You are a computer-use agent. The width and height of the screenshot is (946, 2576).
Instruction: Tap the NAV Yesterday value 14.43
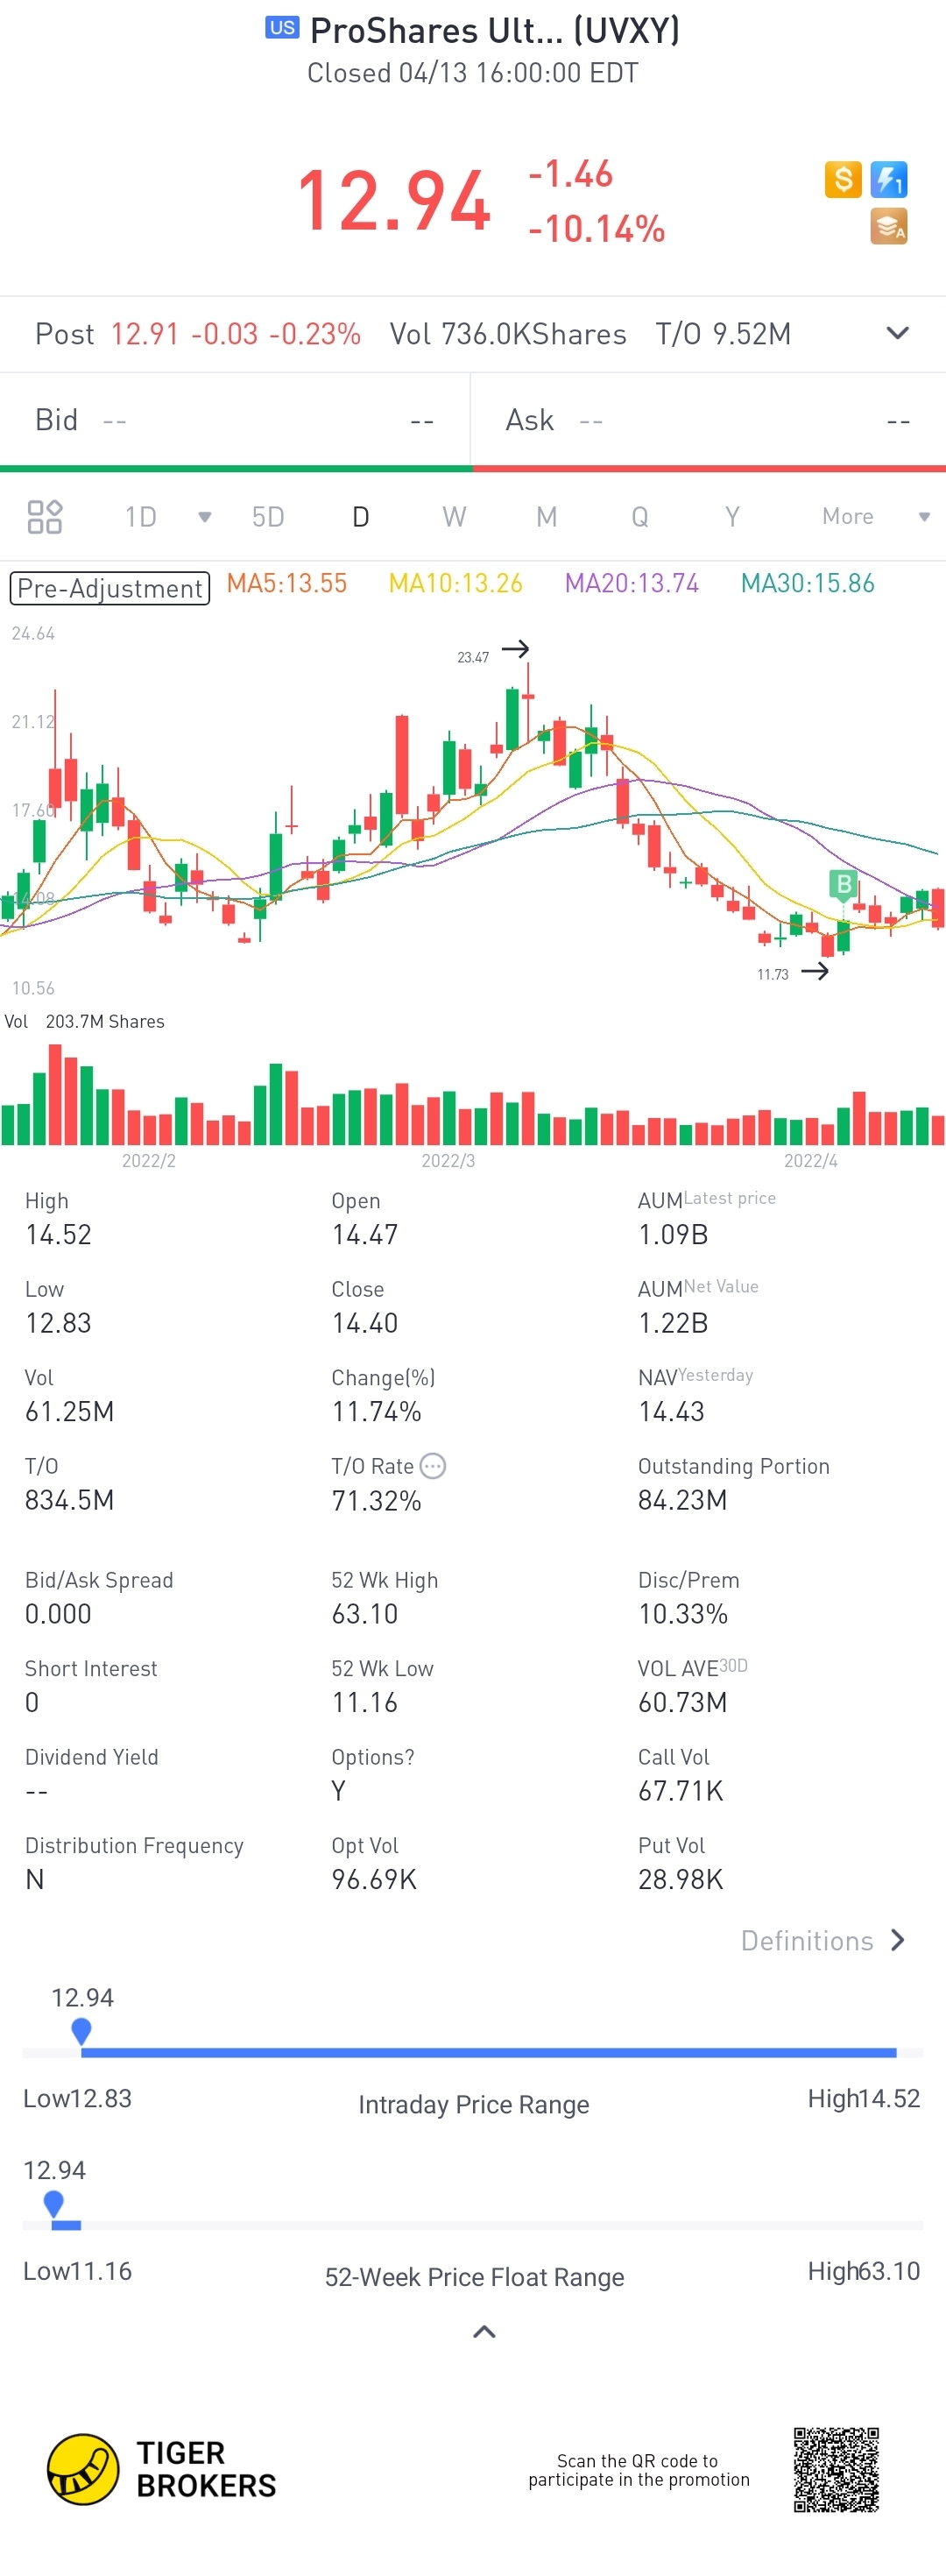point(671,1411)
